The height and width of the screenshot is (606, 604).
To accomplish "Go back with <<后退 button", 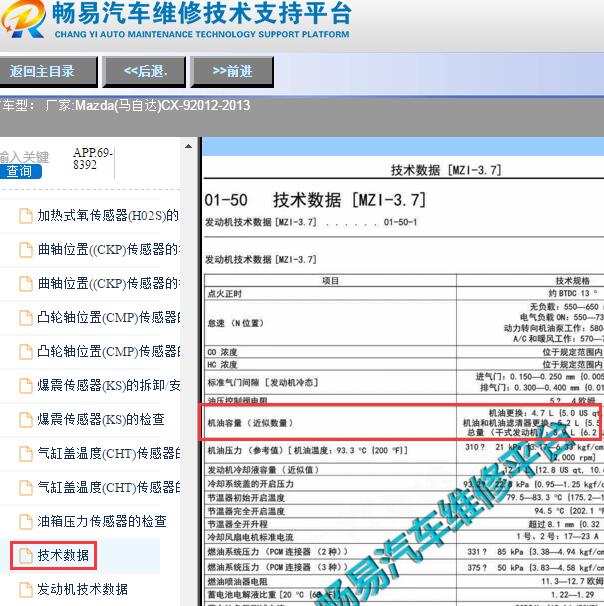I will (144, 72).
